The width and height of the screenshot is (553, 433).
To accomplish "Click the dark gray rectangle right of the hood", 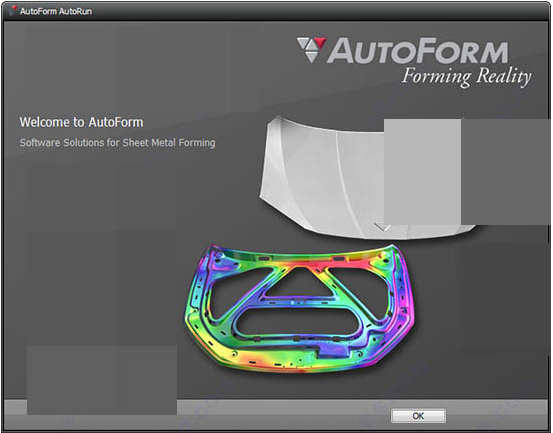I will (x=506, y=172).
